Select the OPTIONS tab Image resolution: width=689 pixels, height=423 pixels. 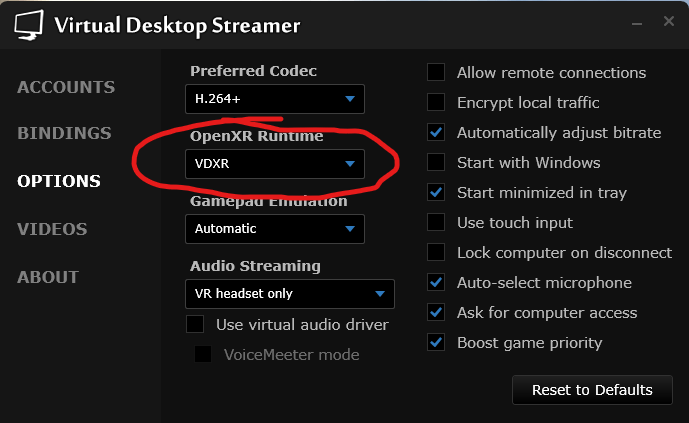(59, 181)
